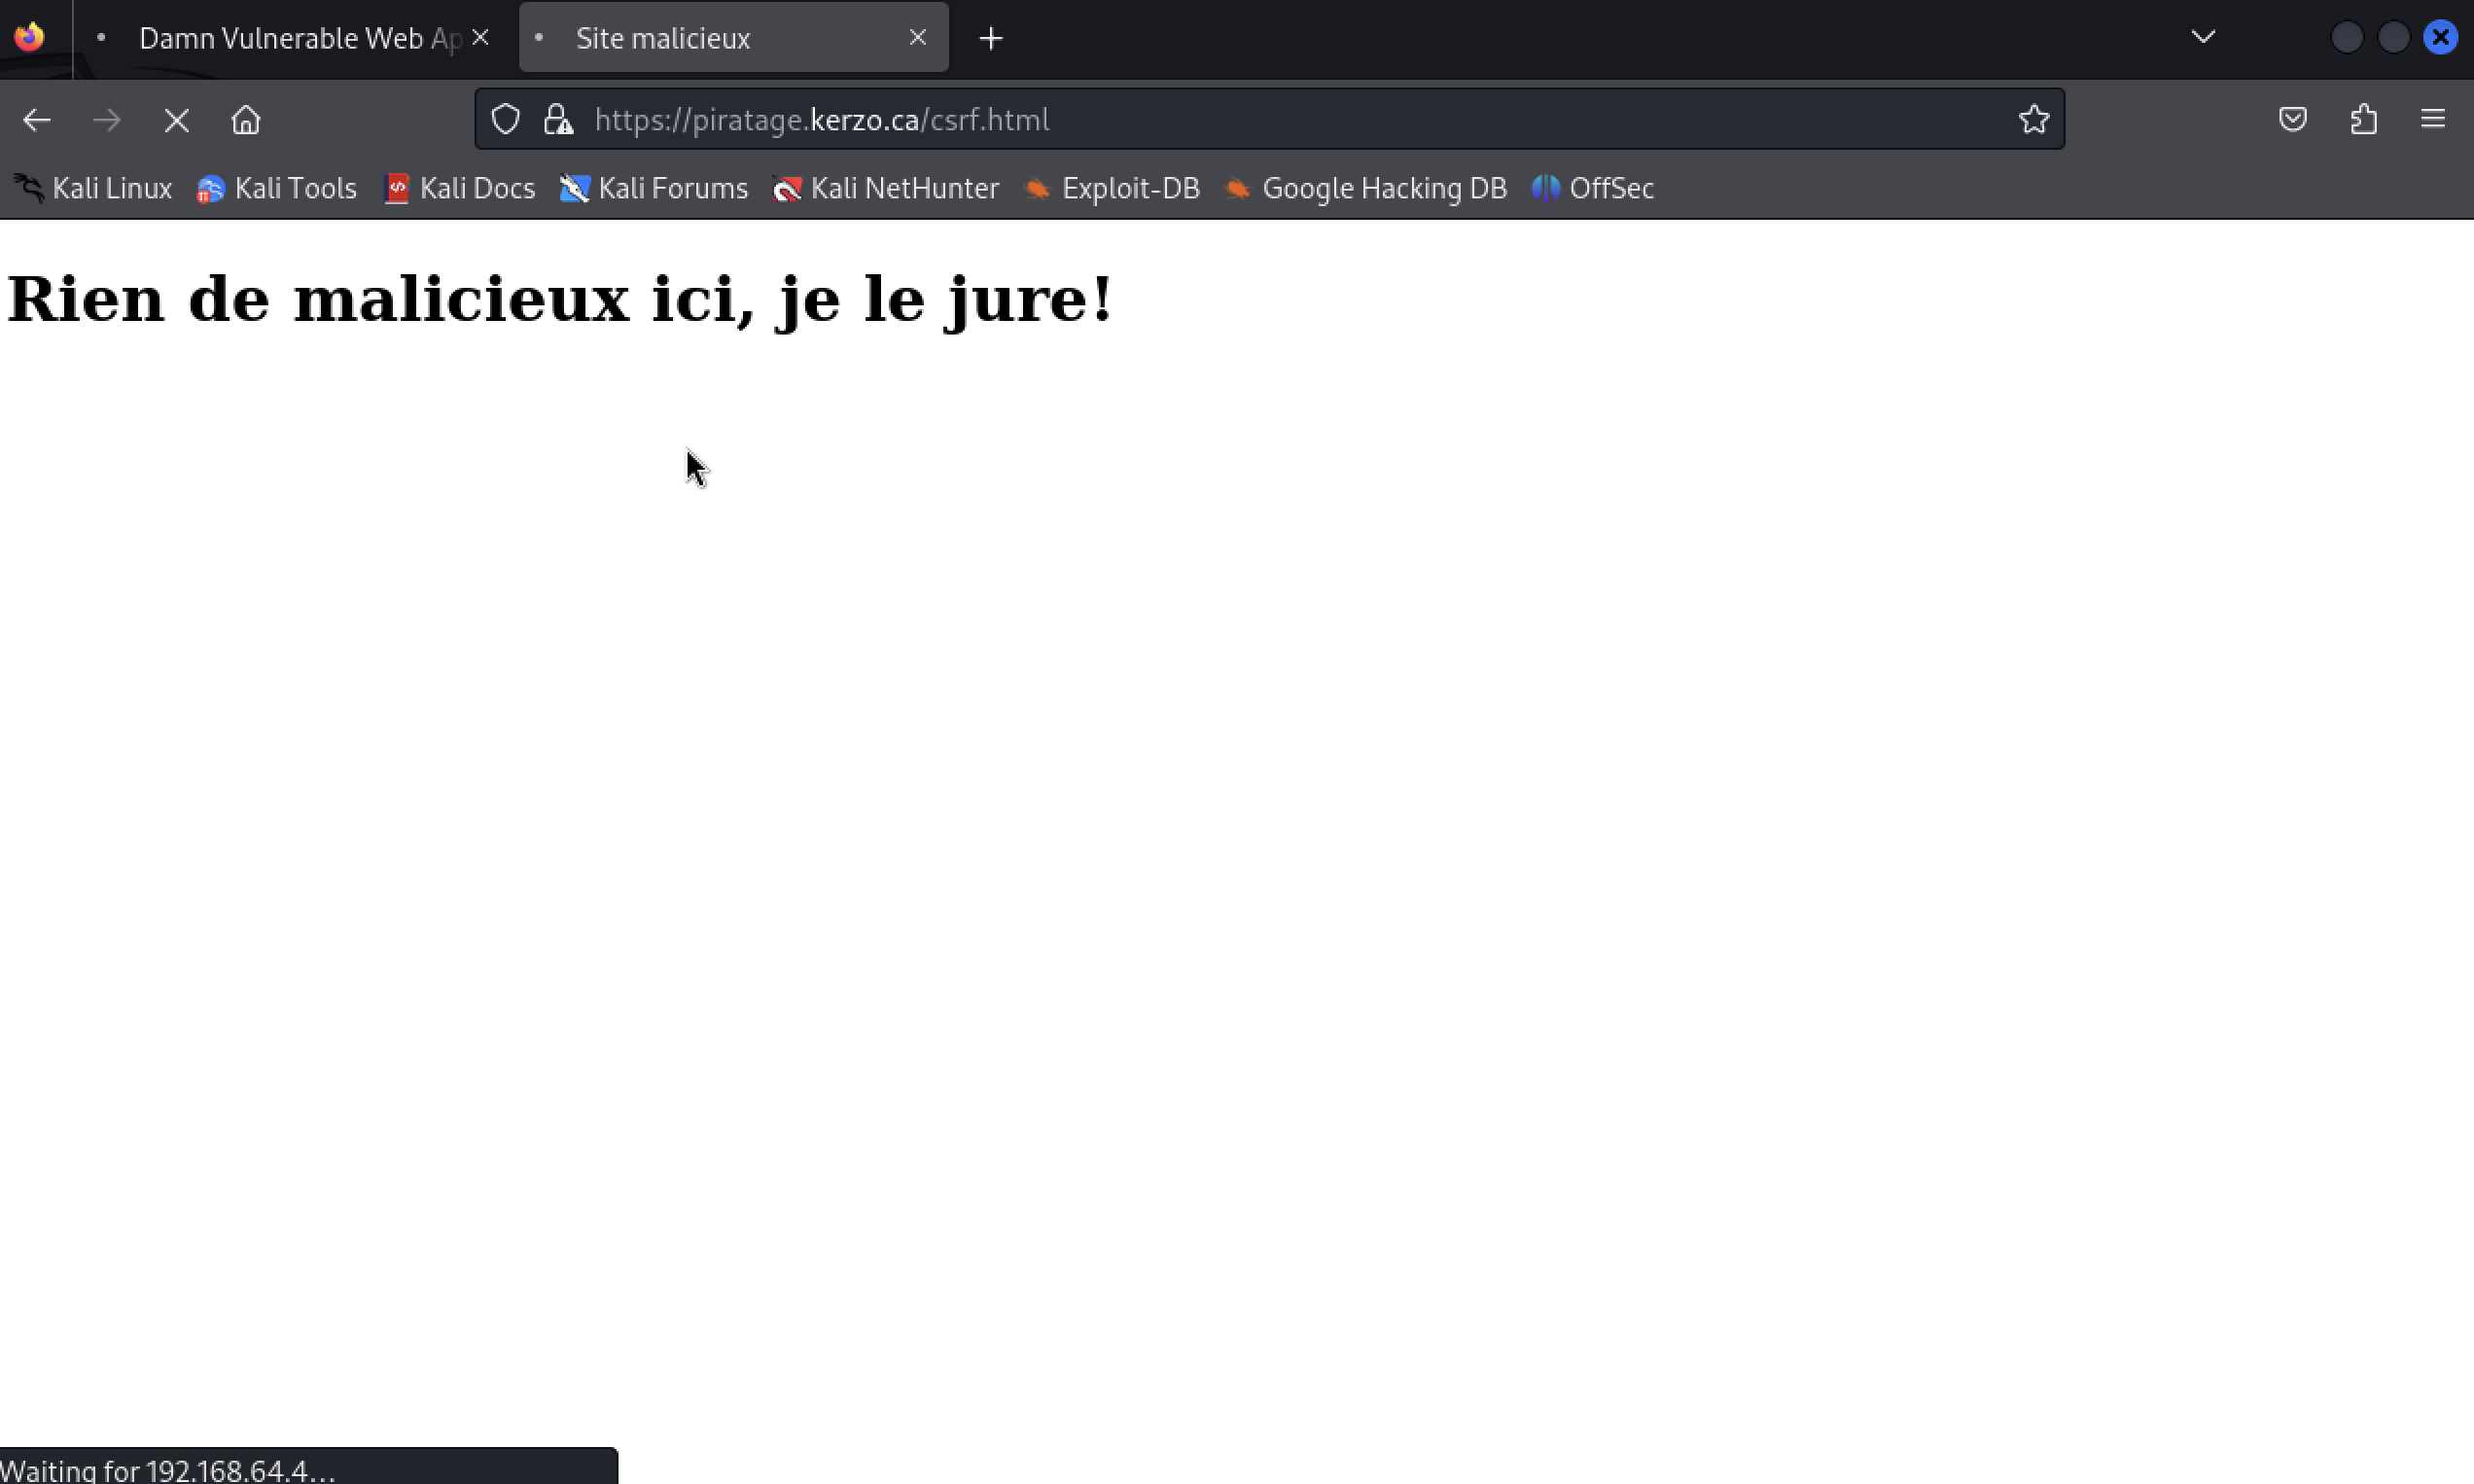Screen dimensions: 2474x1484
Task: Open the Google Hacking DB bookmark
Action: [x=1366, y=188]
